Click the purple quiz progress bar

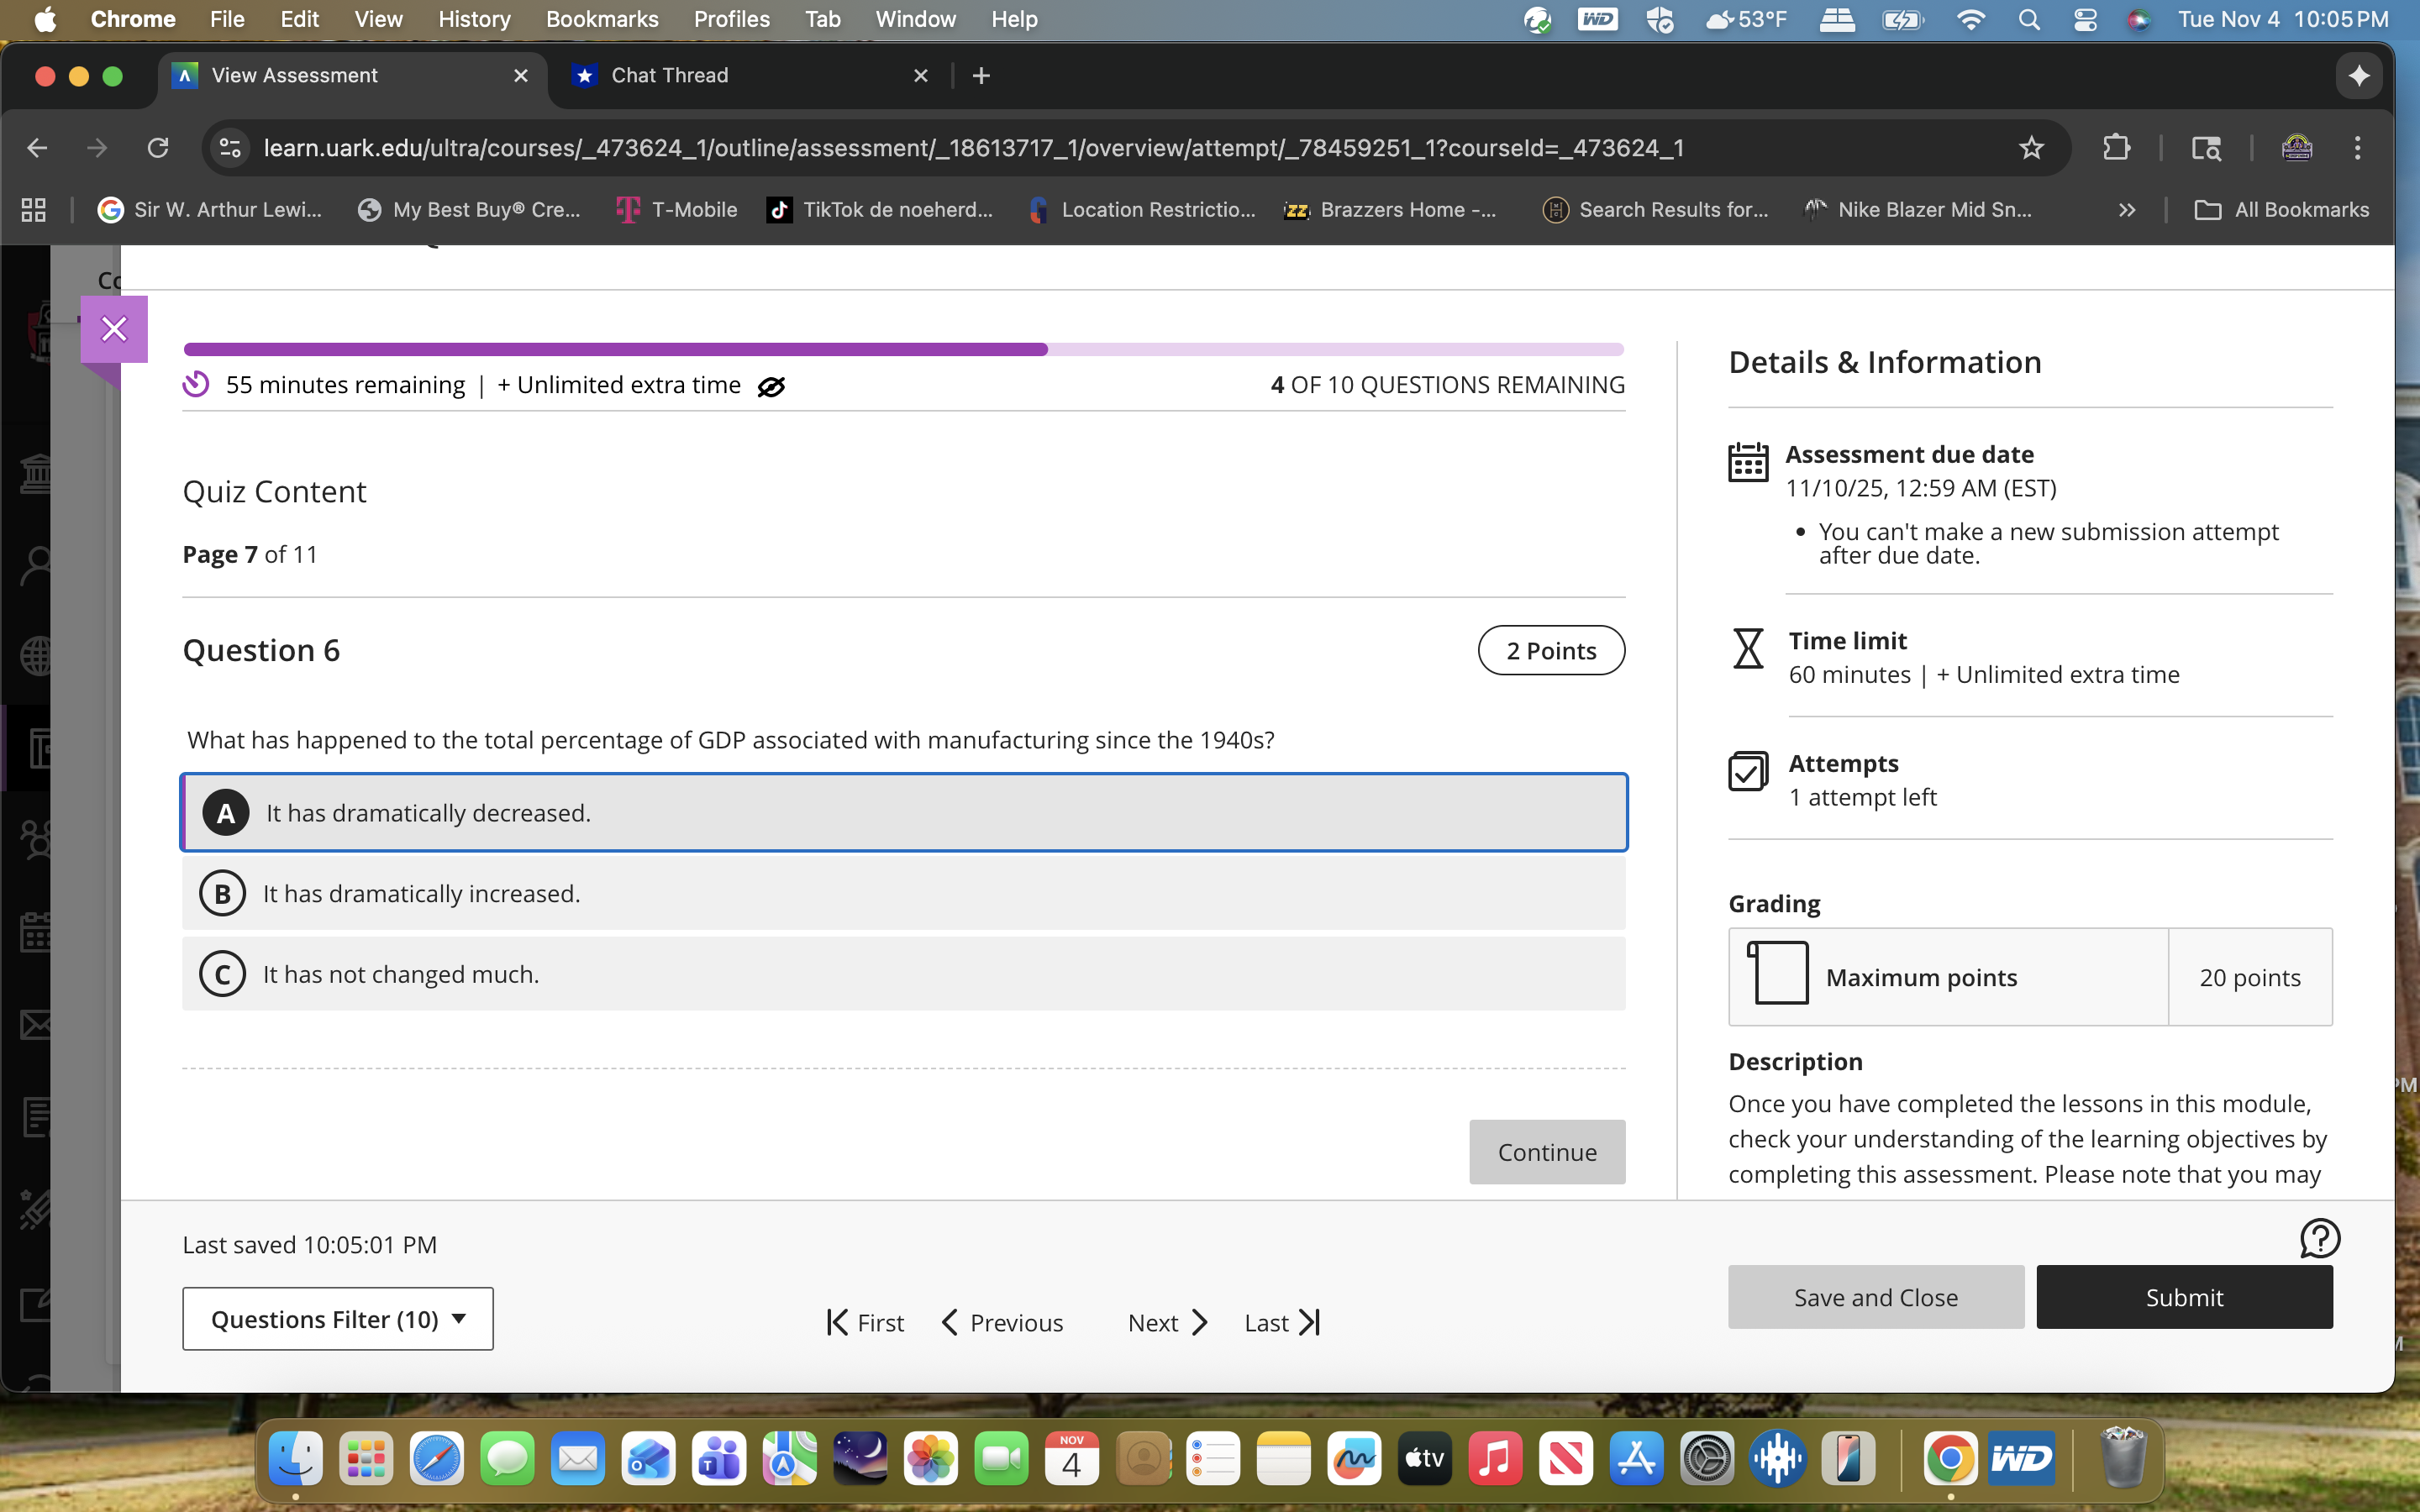point(614,348)
